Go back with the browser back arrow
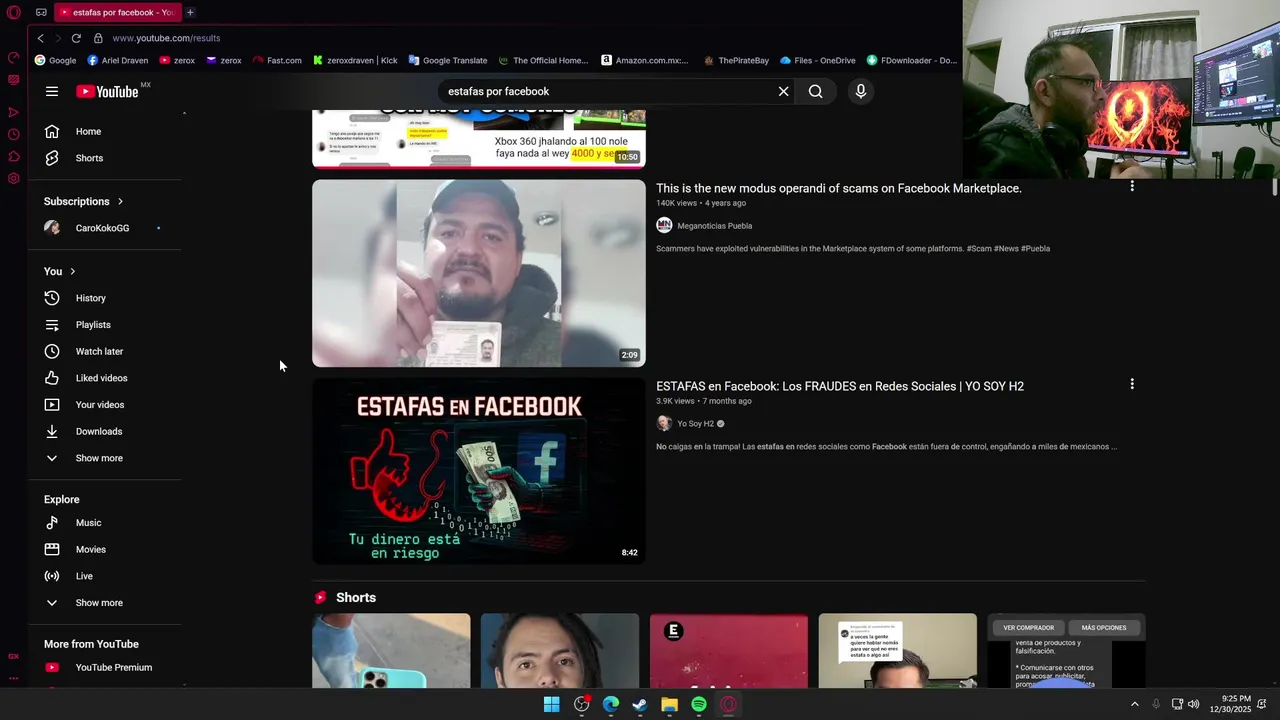 pos(41,38)
